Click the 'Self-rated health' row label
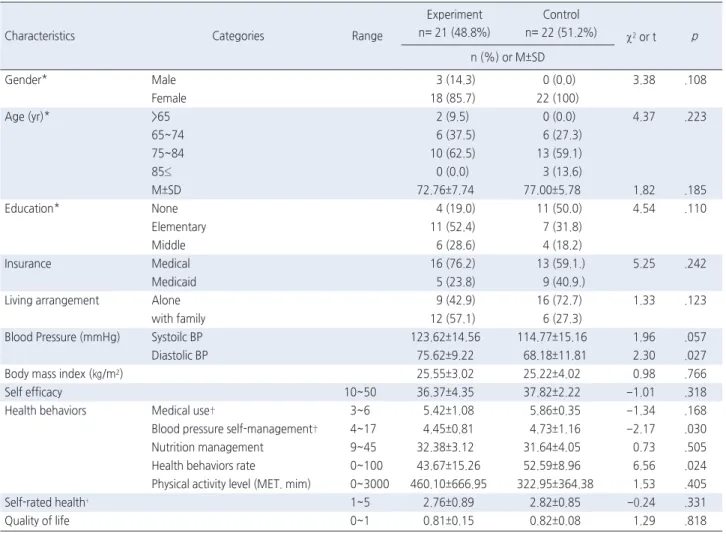The height and width of the screenshot is (536, 726). point(45,502)
